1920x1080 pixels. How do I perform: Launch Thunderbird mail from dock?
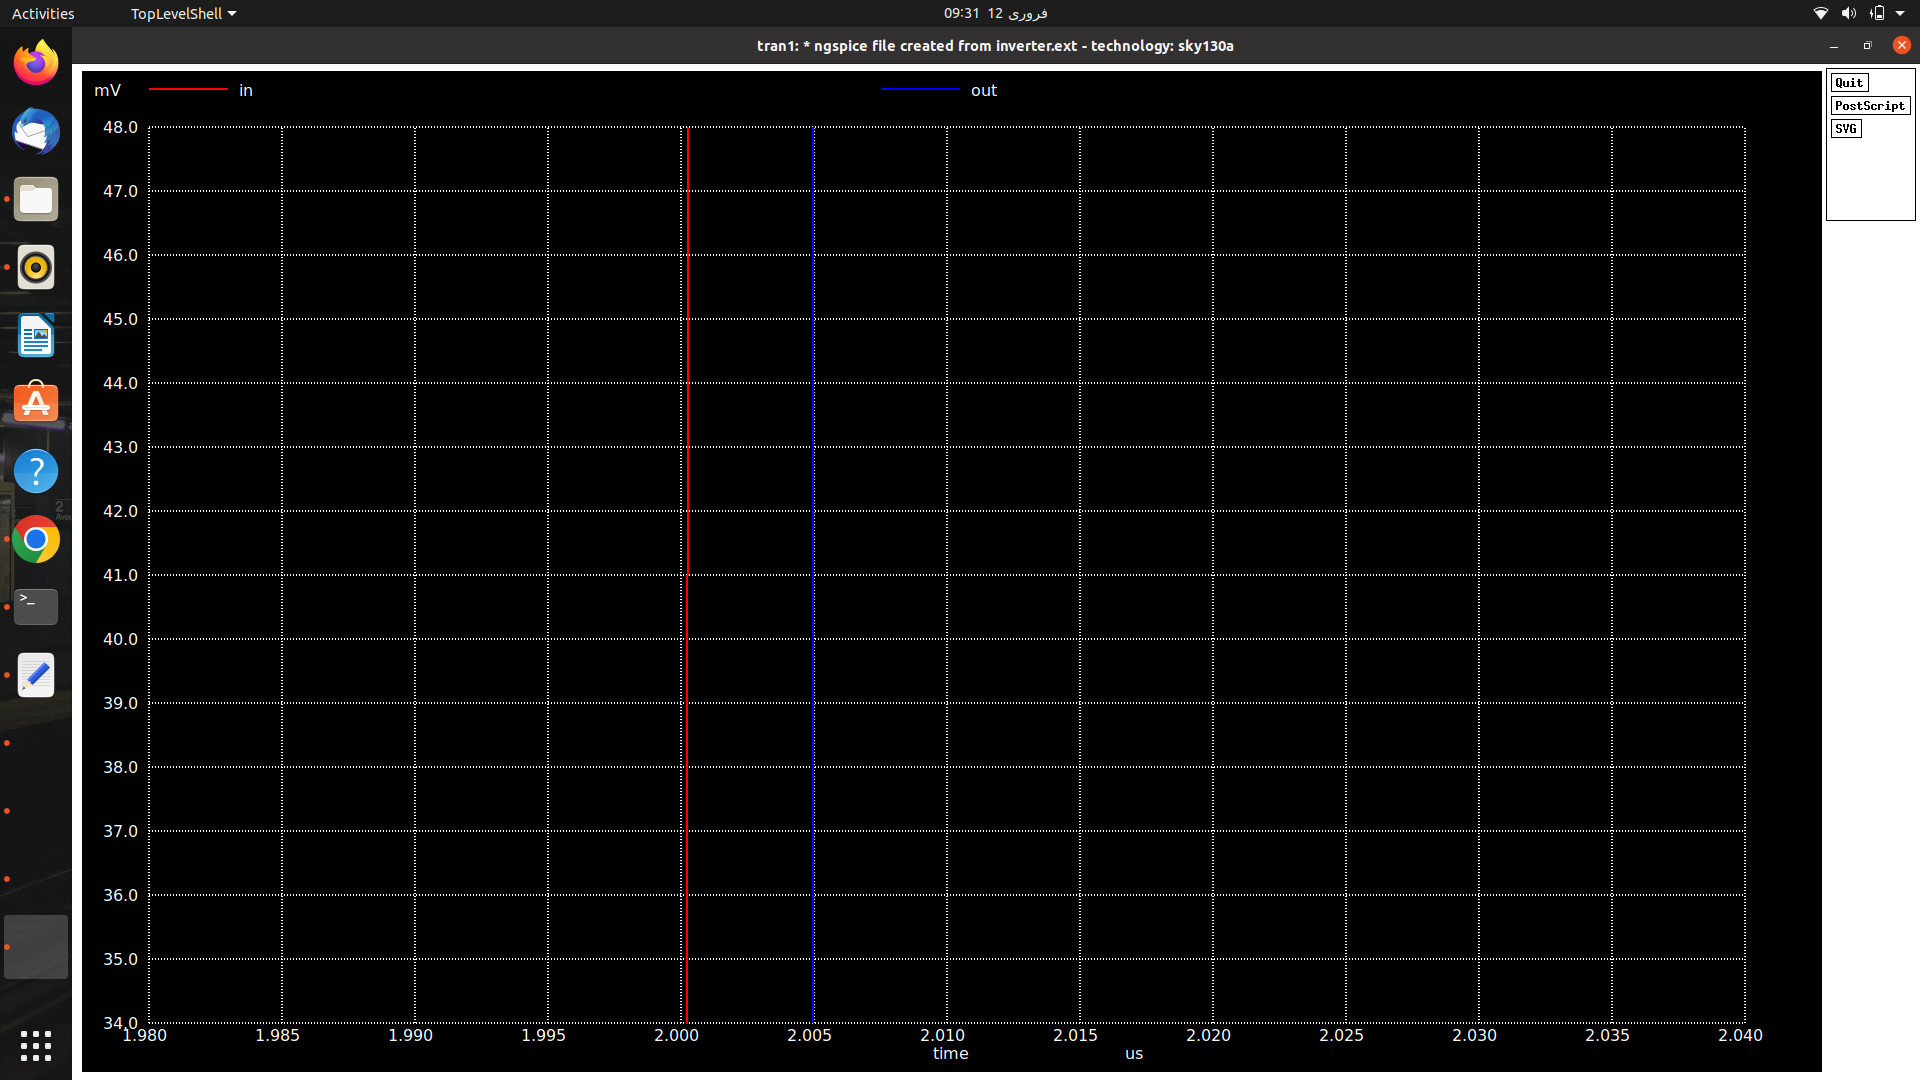pyautogui.click(x=36, y=131)
